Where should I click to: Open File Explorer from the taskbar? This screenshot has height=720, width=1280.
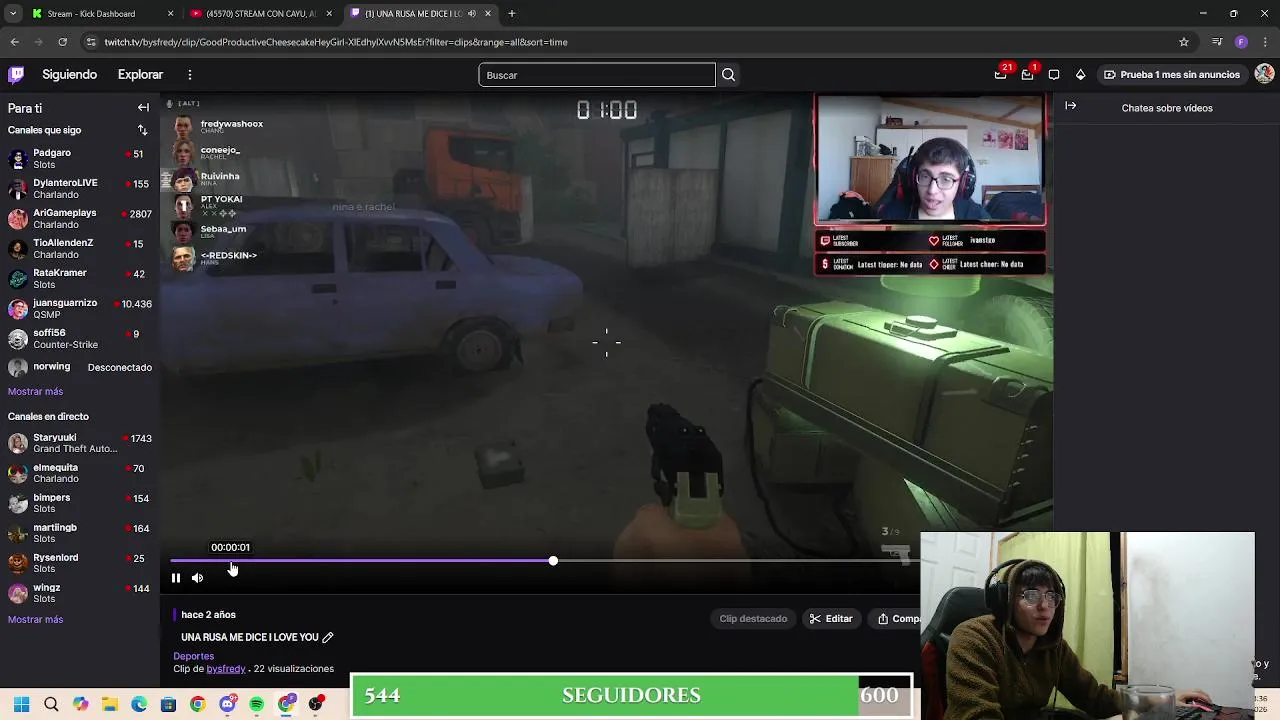tap(110, 704)
